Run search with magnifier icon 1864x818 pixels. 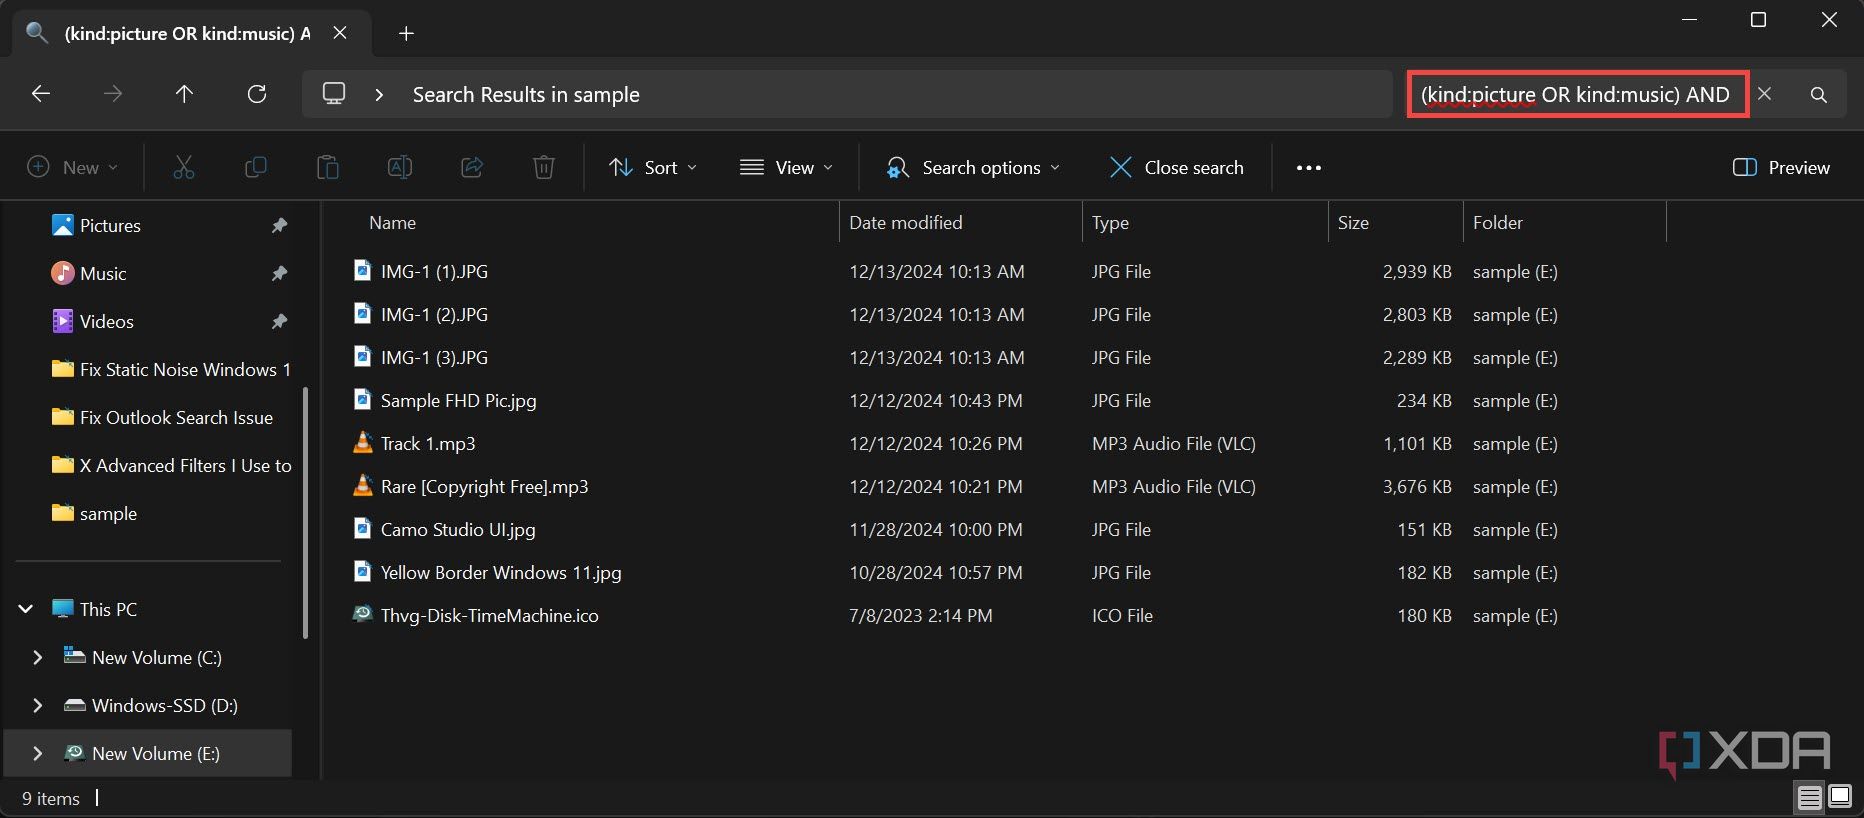click(1819, 94)
